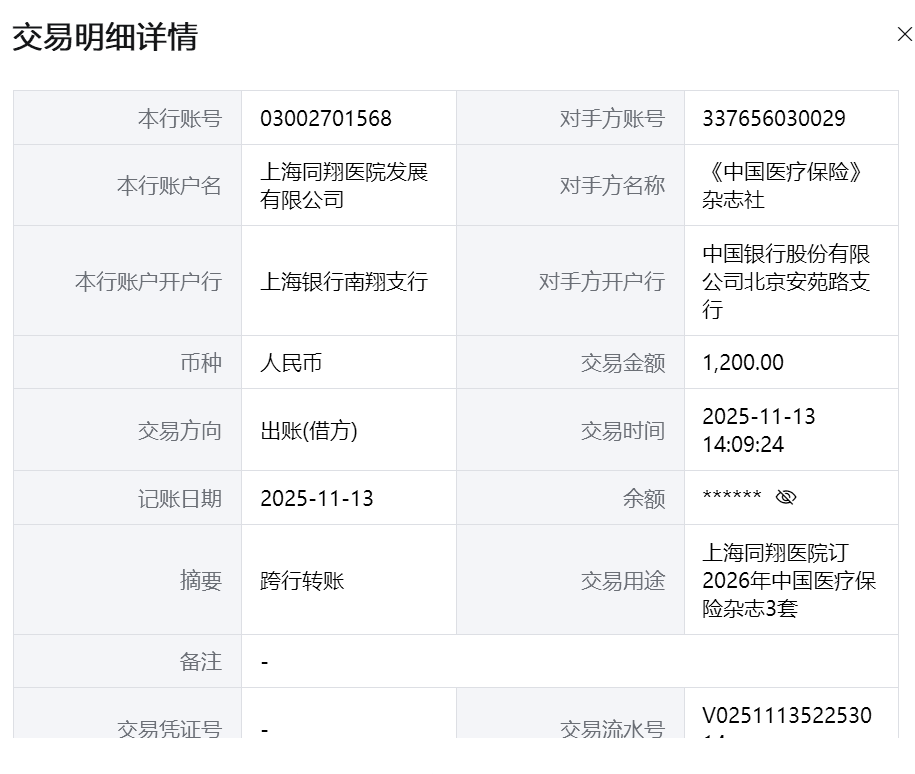Click the 交易明细详情 dialog title

pos(105,37)
